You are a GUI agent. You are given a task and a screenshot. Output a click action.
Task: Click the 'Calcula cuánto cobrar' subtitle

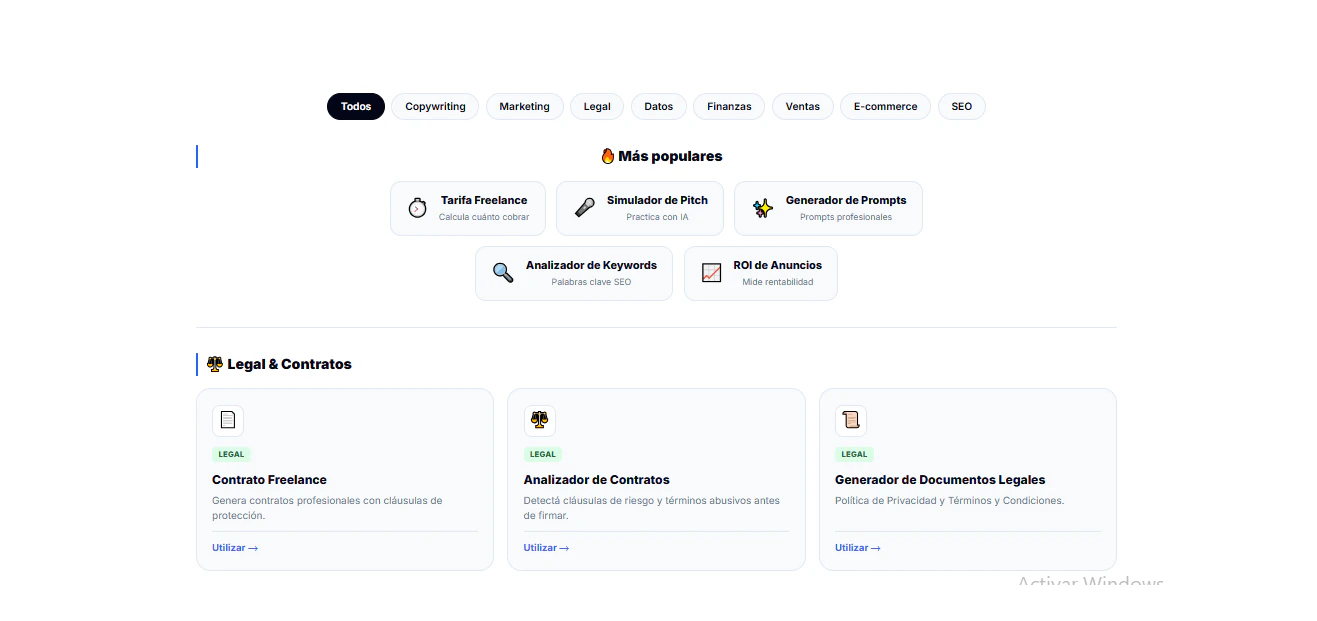click(x=484, y=217)
